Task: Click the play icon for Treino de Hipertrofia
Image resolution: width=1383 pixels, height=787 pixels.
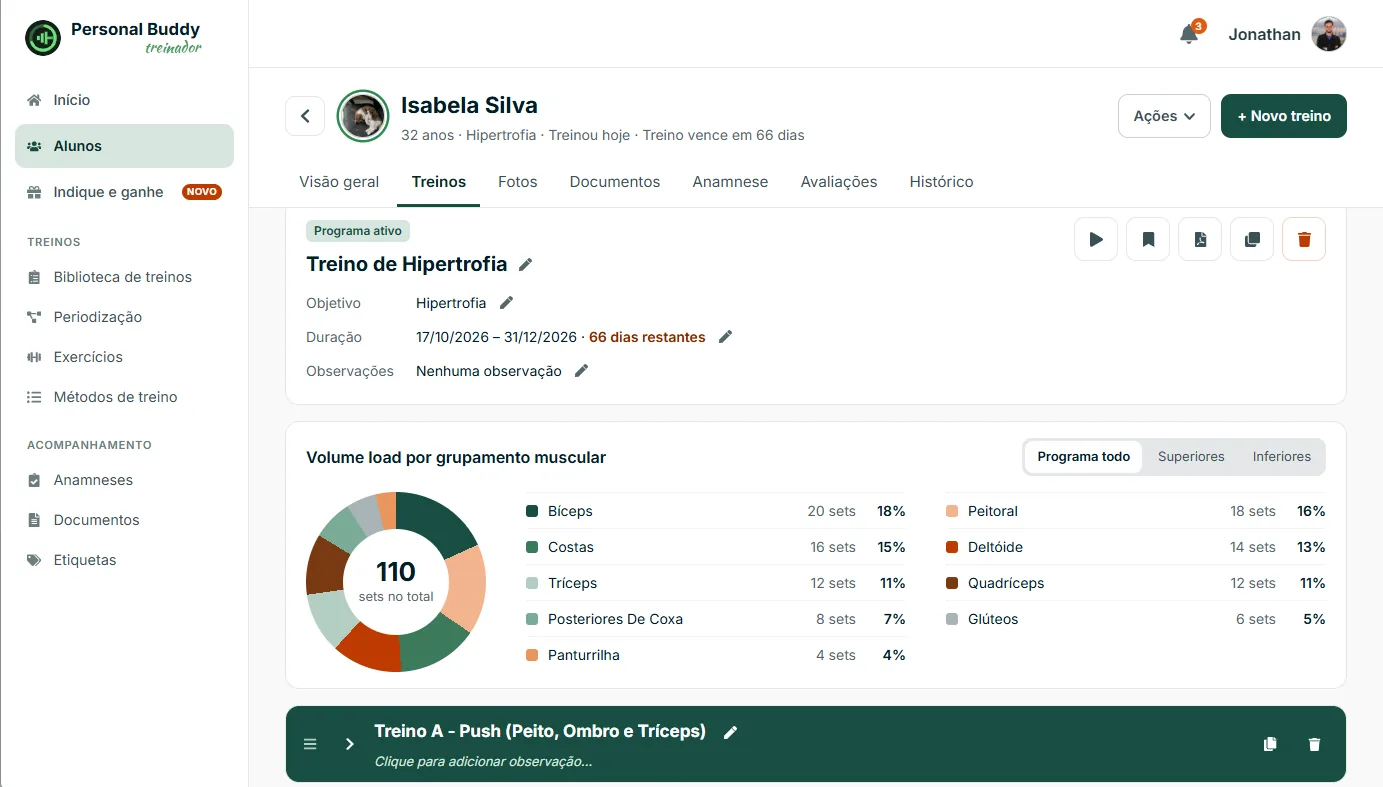Action: click(x=1096, y=239)
